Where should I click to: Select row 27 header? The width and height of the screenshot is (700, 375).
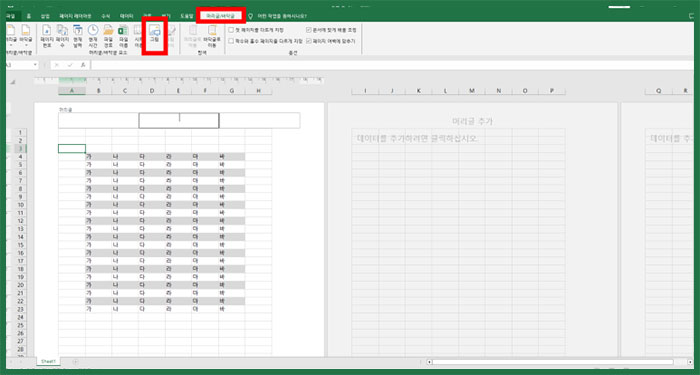pos(20,341)
